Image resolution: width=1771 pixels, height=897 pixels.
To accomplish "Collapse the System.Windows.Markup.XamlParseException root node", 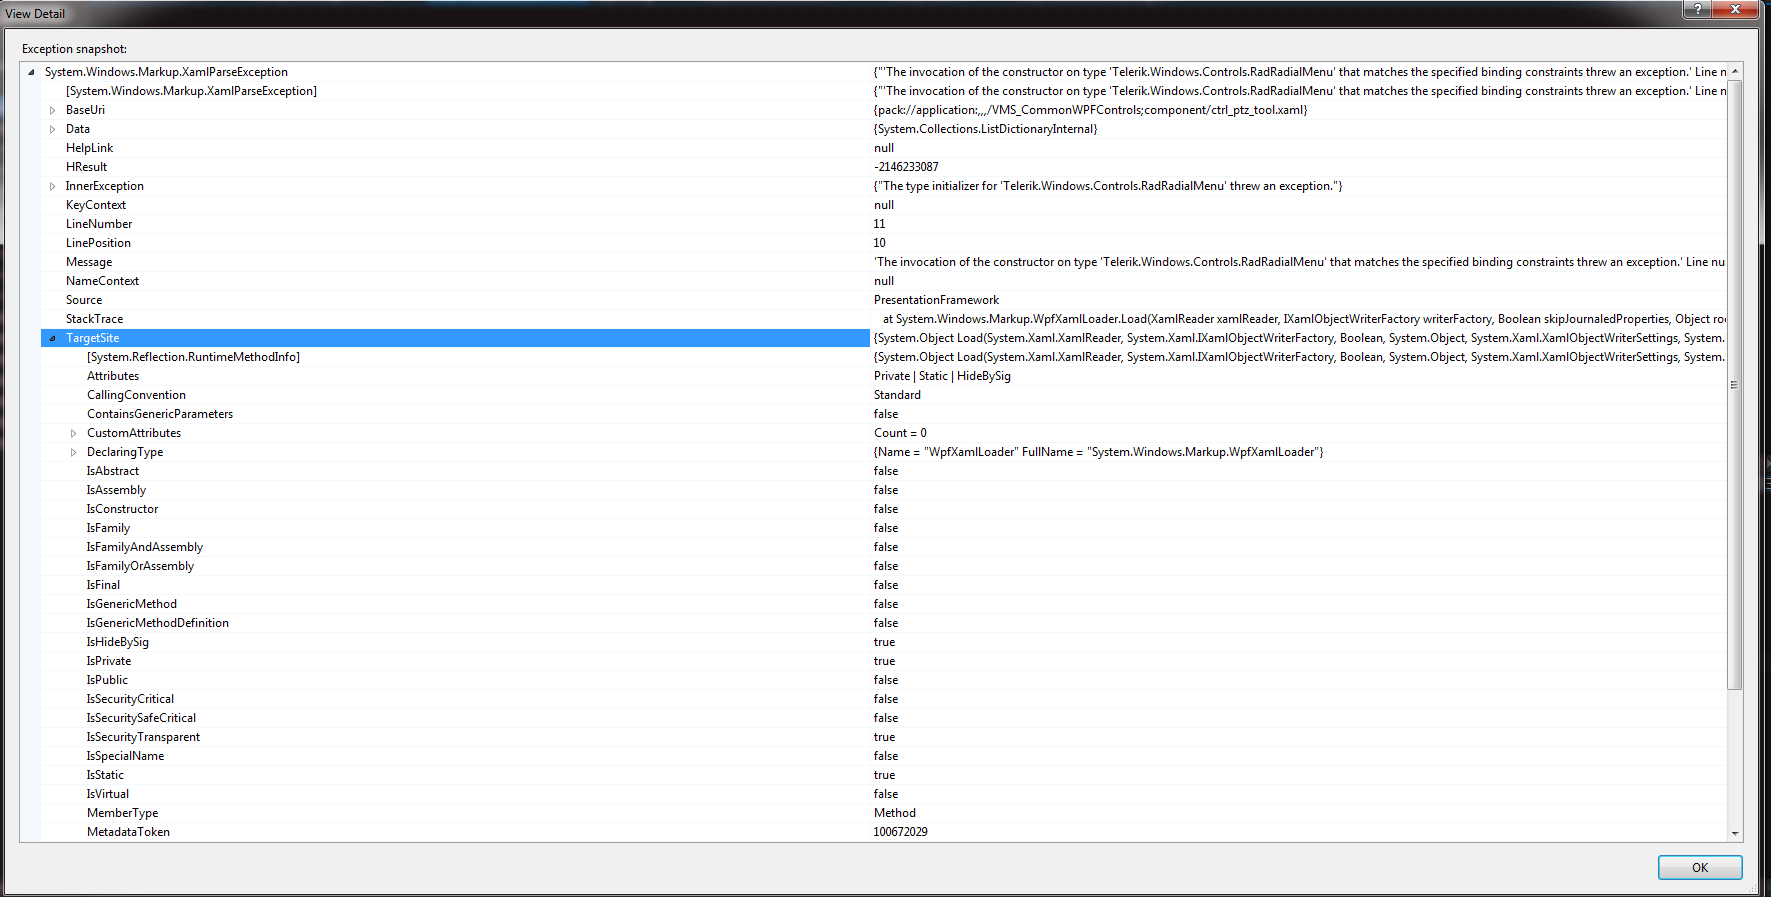I will coord(31,72).
